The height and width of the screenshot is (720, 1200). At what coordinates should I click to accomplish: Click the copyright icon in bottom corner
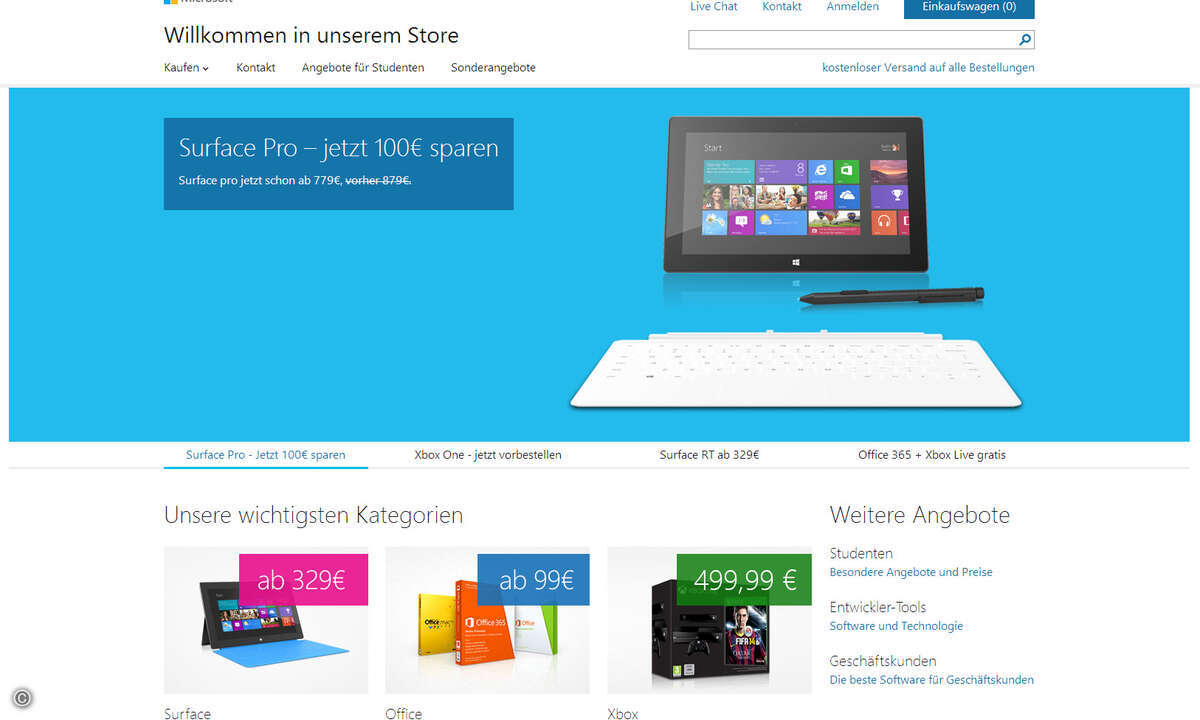[22, 698]
